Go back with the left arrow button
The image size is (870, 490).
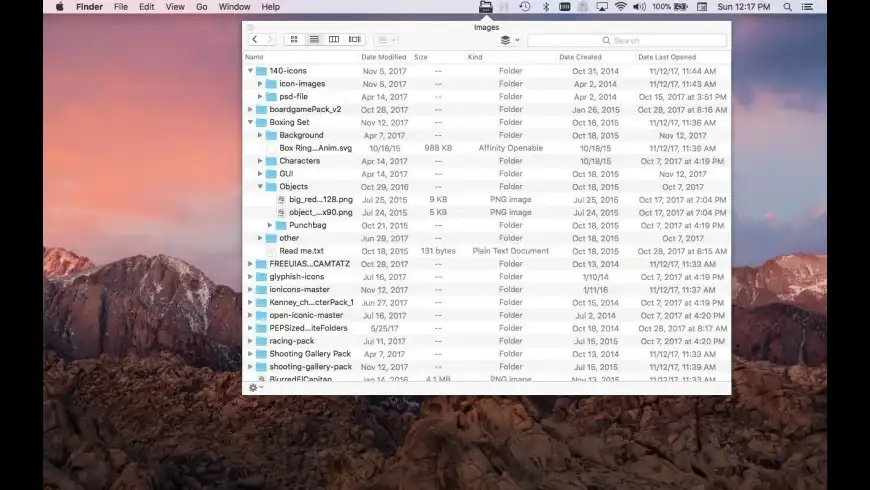click(x=255, y=39)
